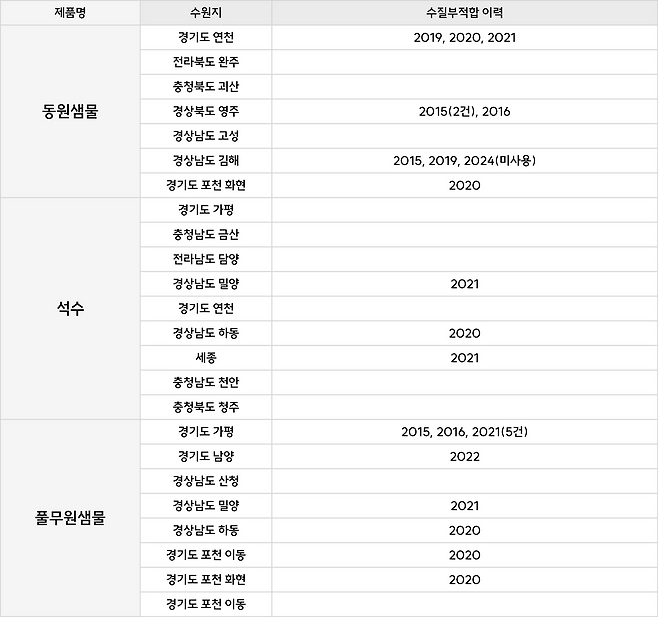The height and width of the screenshot is (617, 658).
Task: Select the "2015(2건), 2016" history cell
Action: click(464, 111)
